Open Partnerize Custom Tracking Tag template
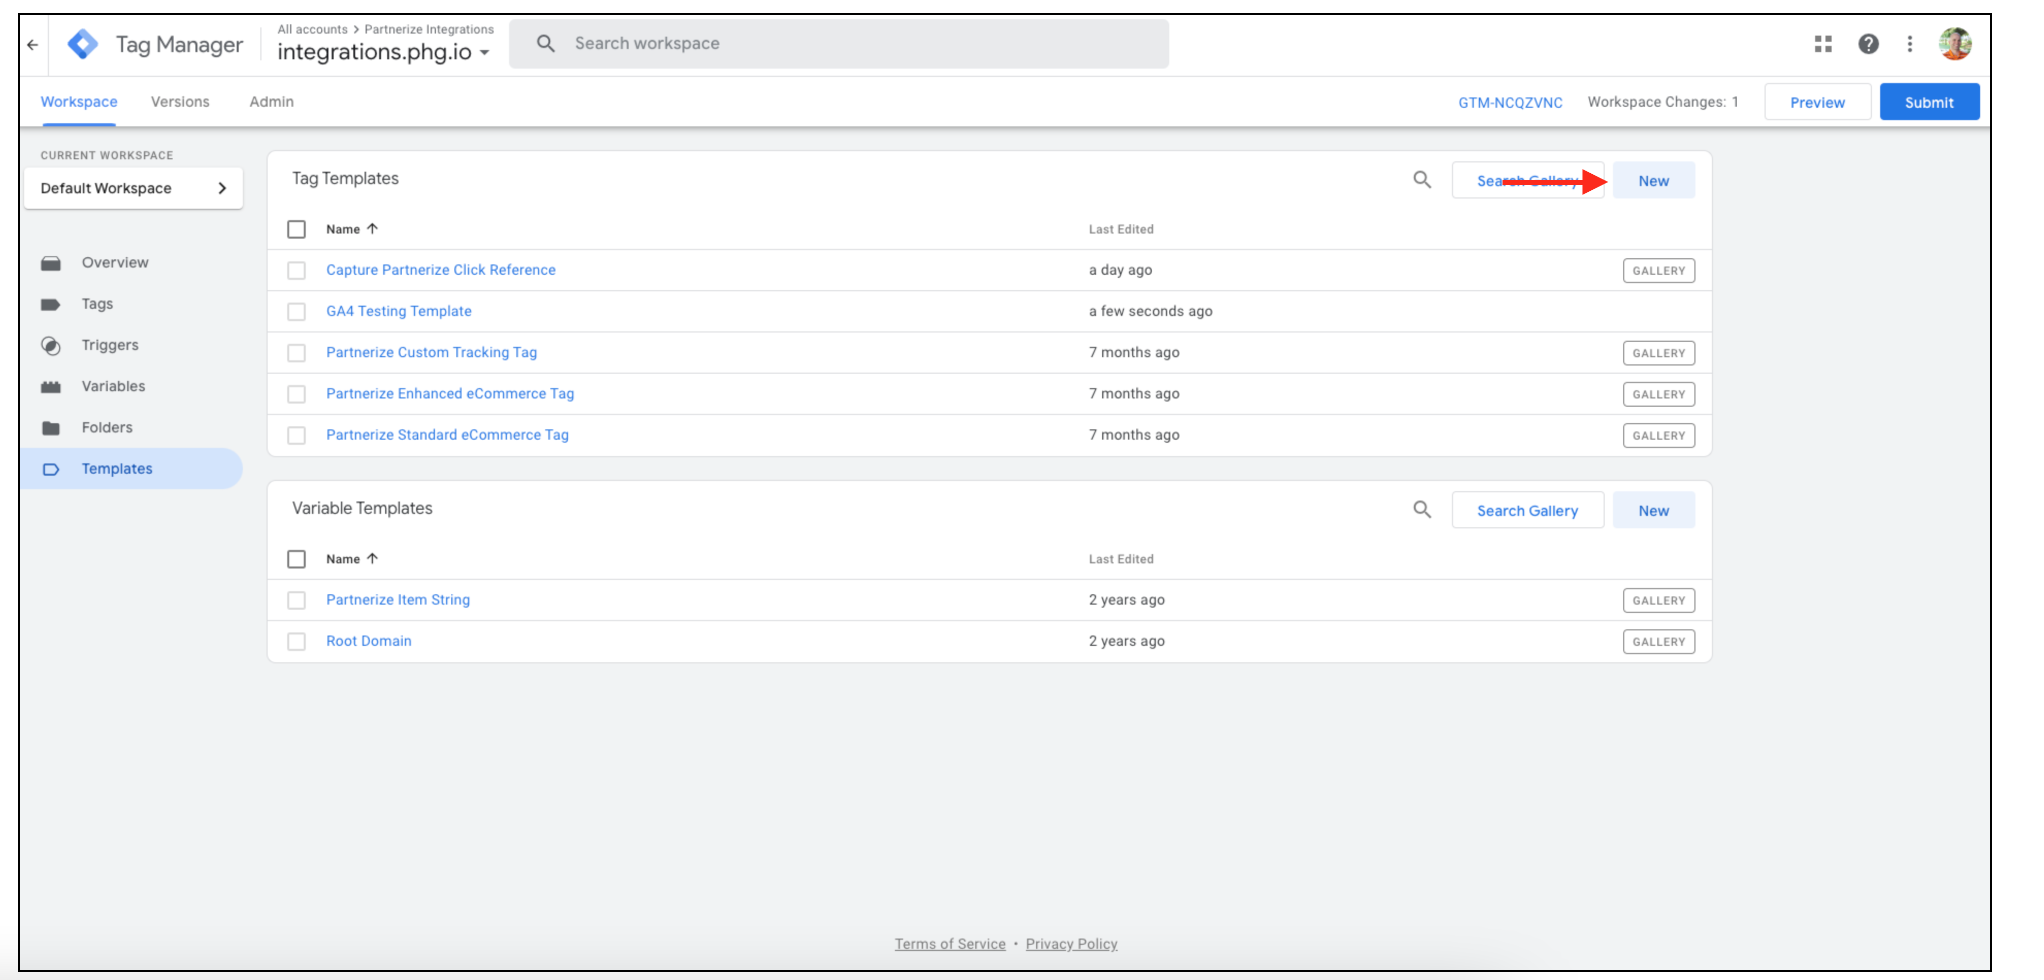Screen dimensions: 2044x980 [x=432, y=353]
